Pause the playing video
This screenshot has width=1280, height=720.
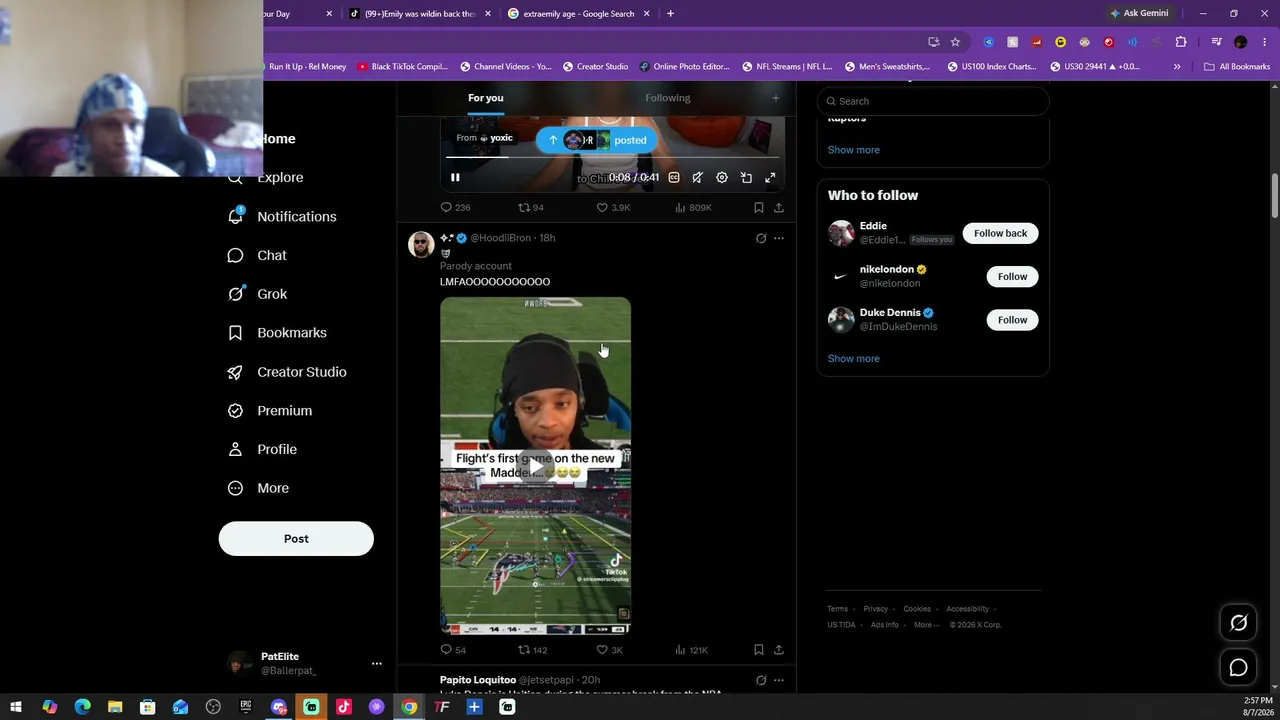tap(455, 177)
